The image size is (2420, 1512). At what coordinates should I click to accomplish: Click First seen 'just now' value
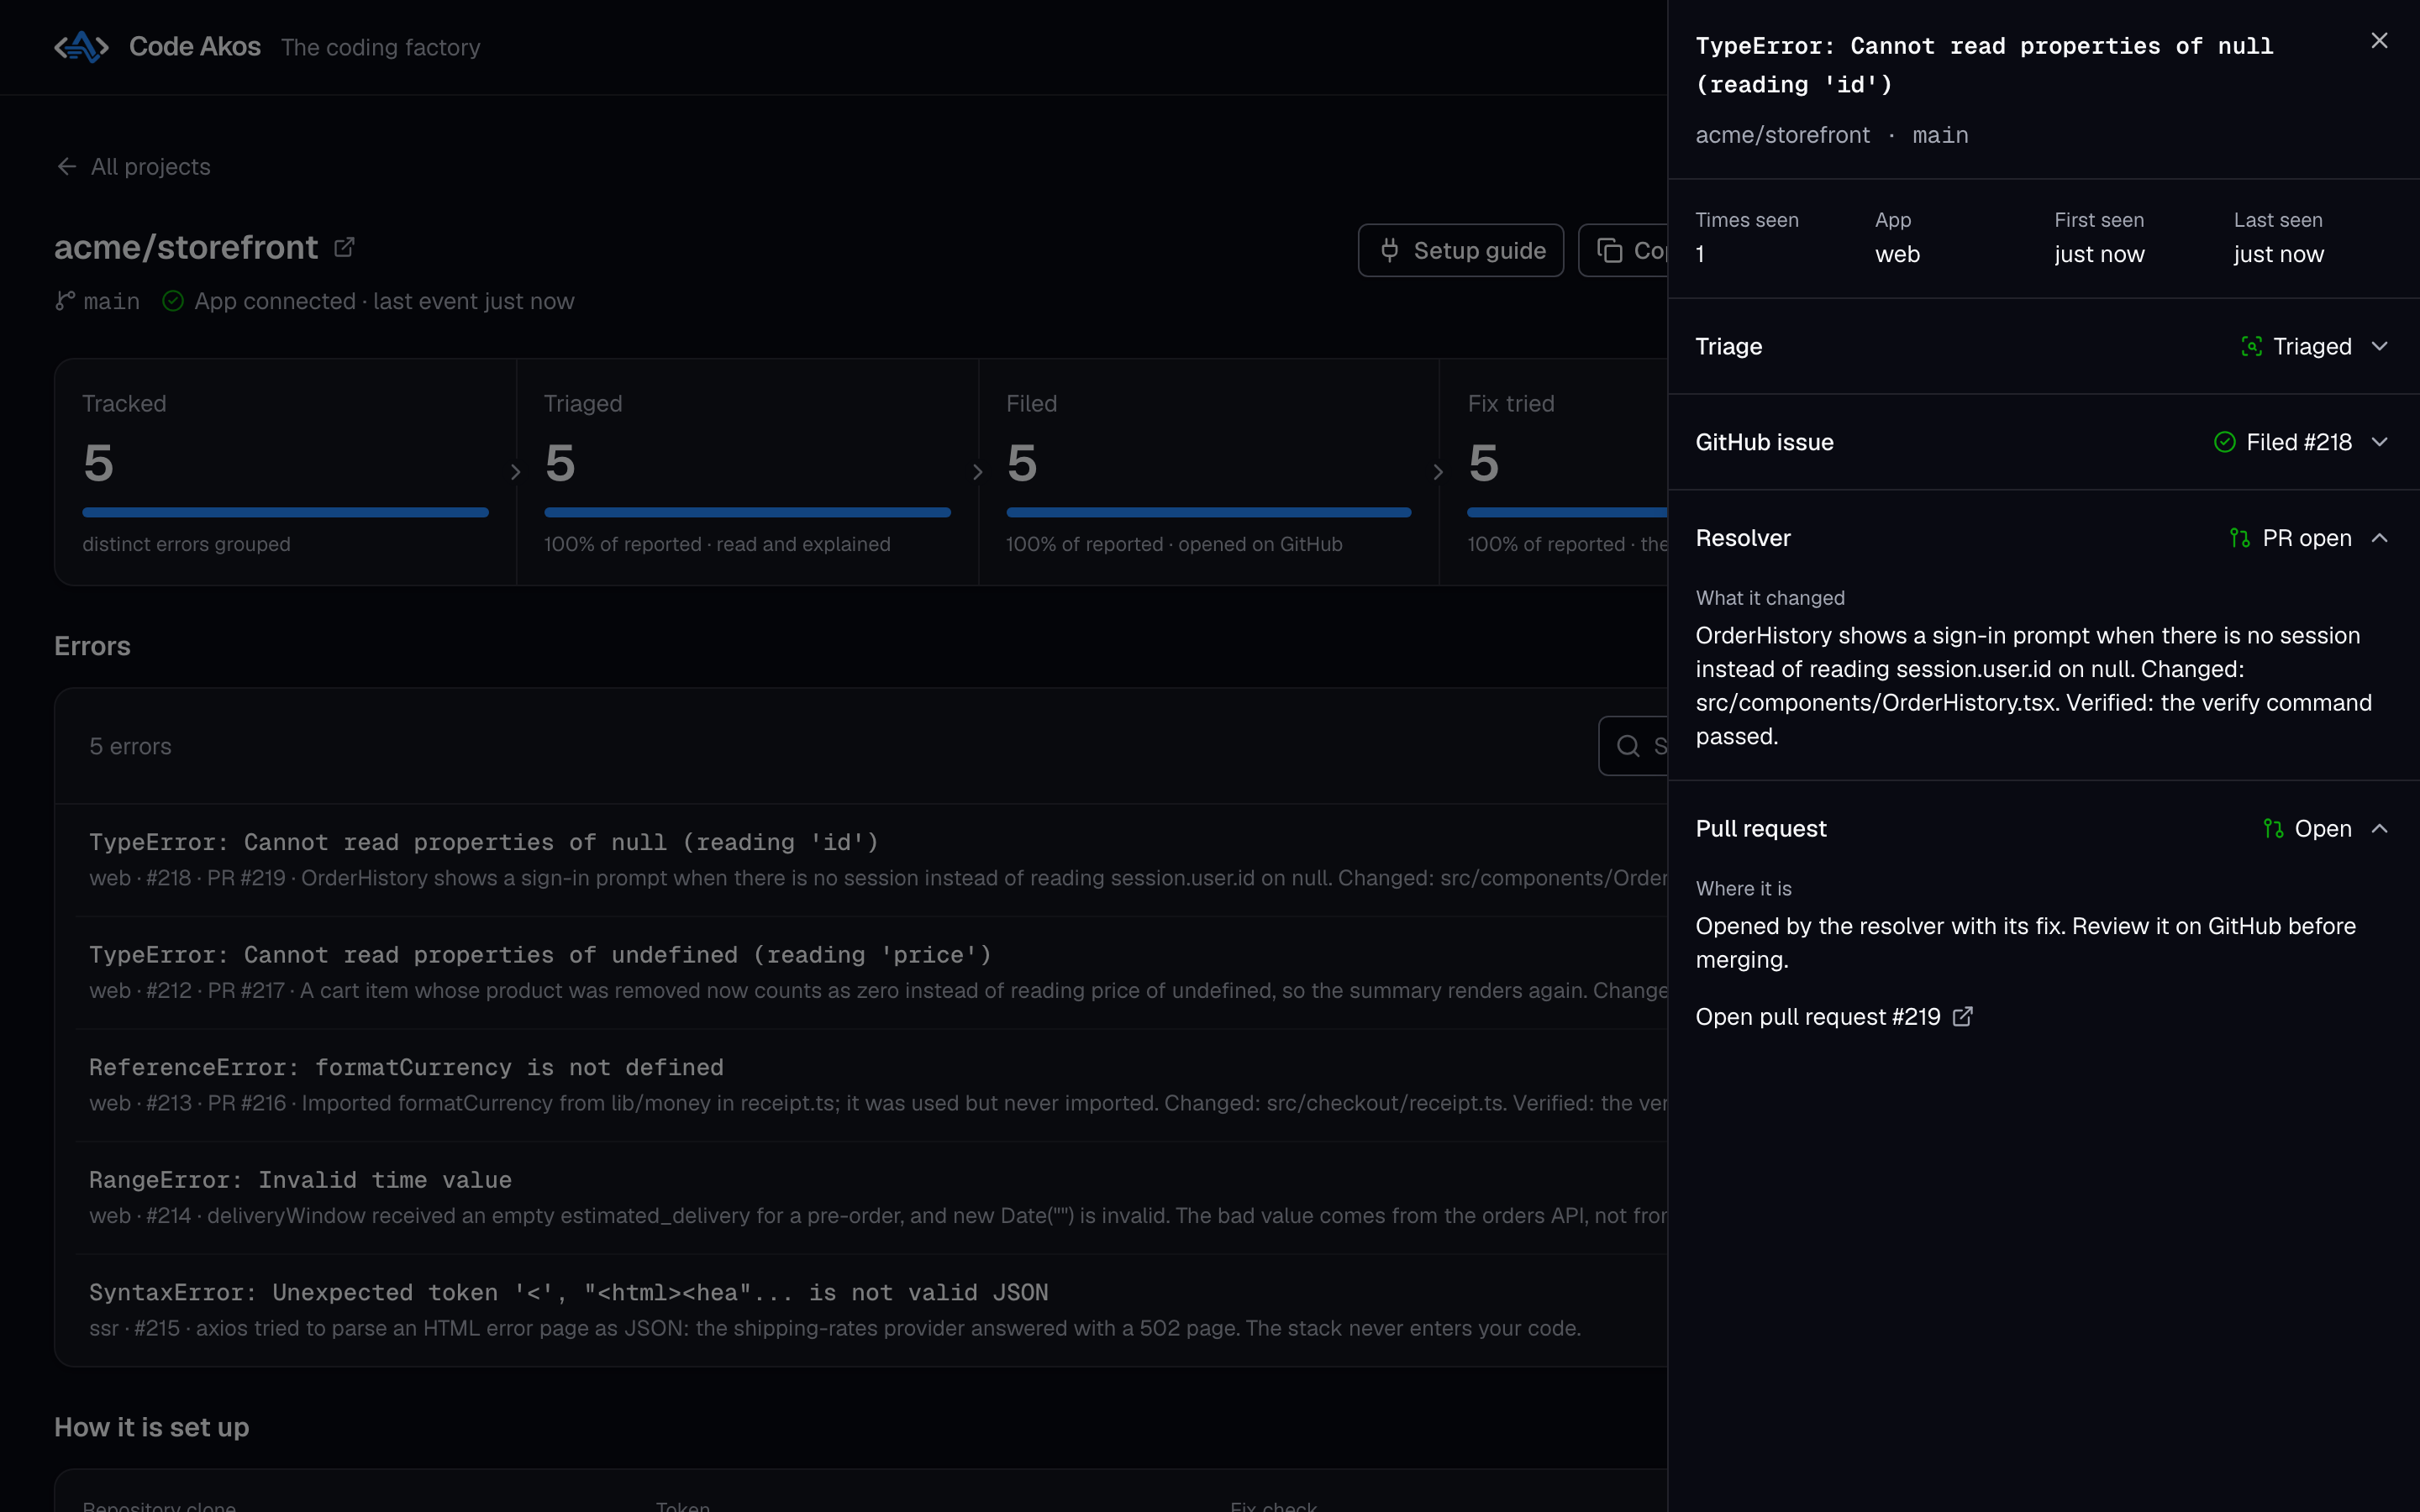pyautogui.click(x=2099, y=254)
